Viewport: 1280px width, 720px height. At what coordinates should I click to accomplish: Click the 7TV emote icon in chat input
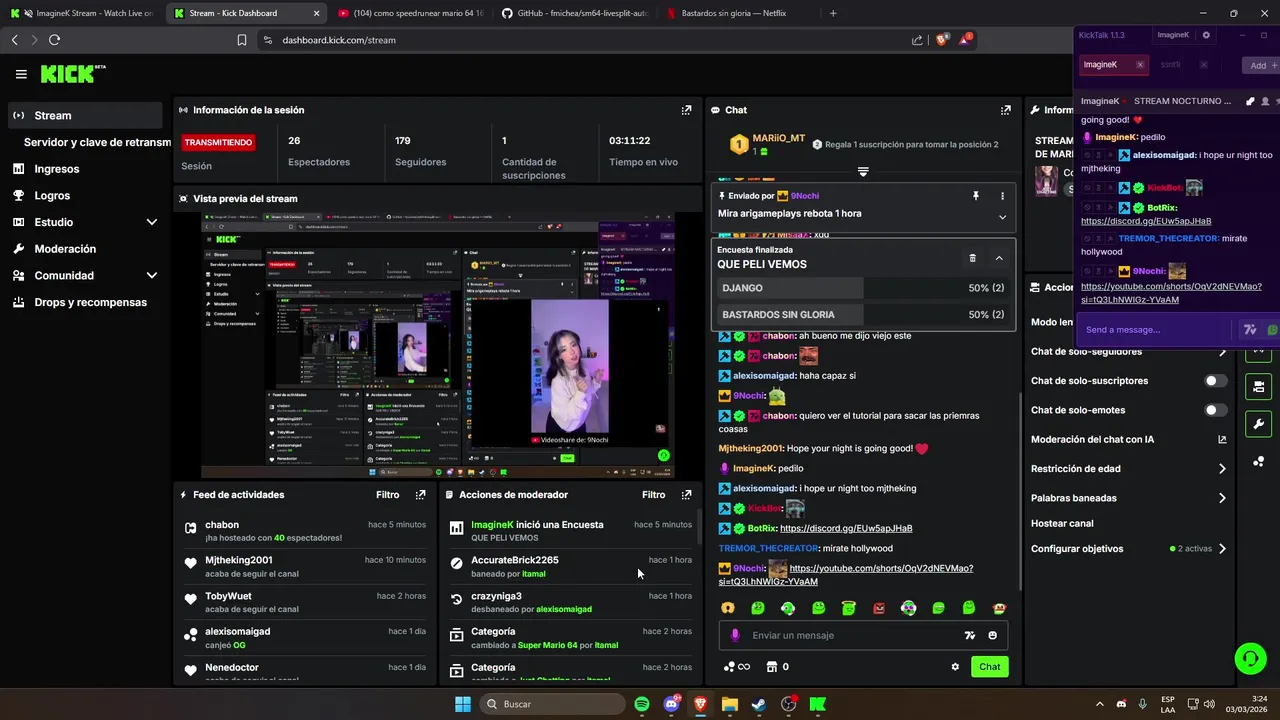(x=969, y=635)
